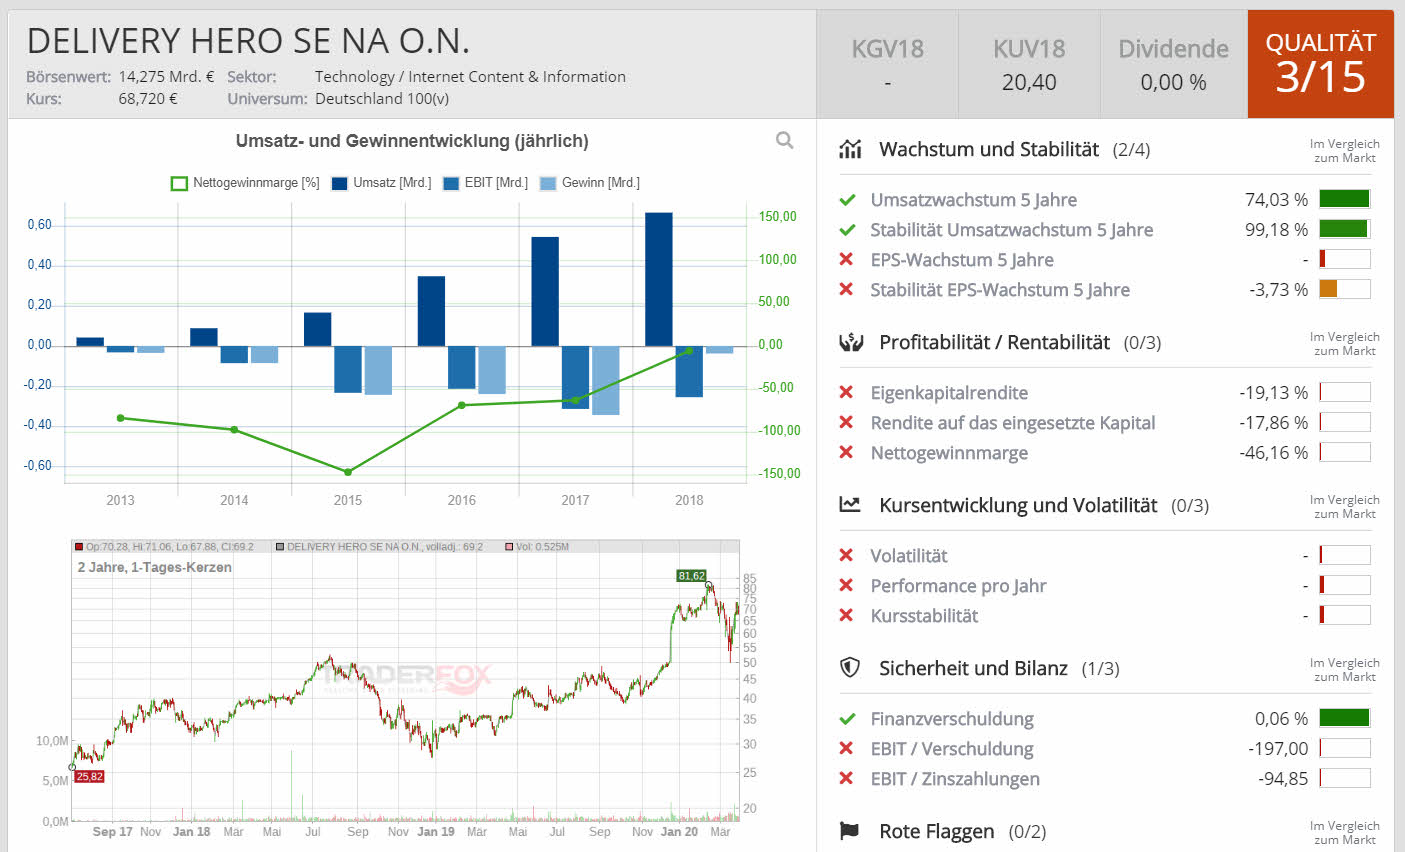Screen dimensions: 1405x852
Task: Click the 99,18 % stability value
Action: pyautogui.click(x=1276, y=230)
